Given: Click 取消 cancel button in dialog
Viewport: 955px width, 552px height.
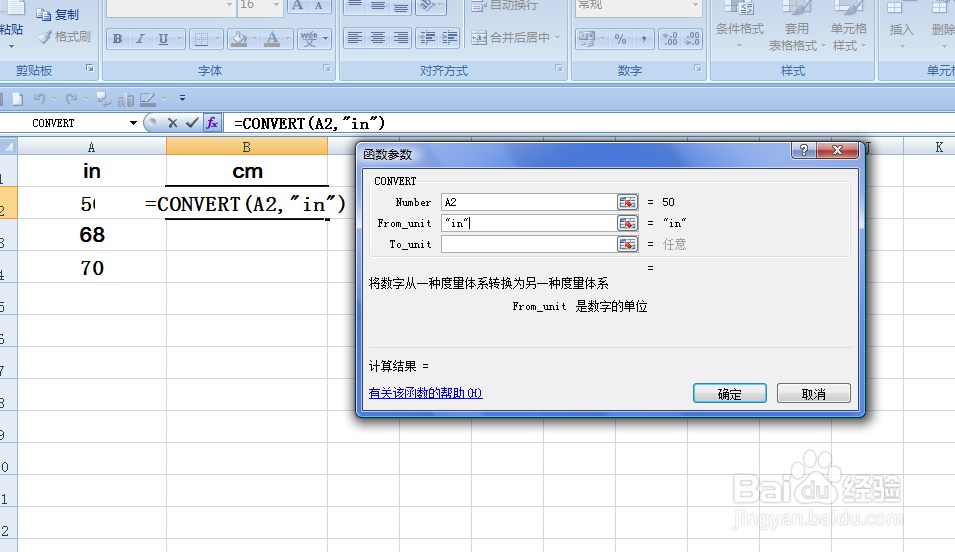Looking at the screenshot, I should coord(814,394).
